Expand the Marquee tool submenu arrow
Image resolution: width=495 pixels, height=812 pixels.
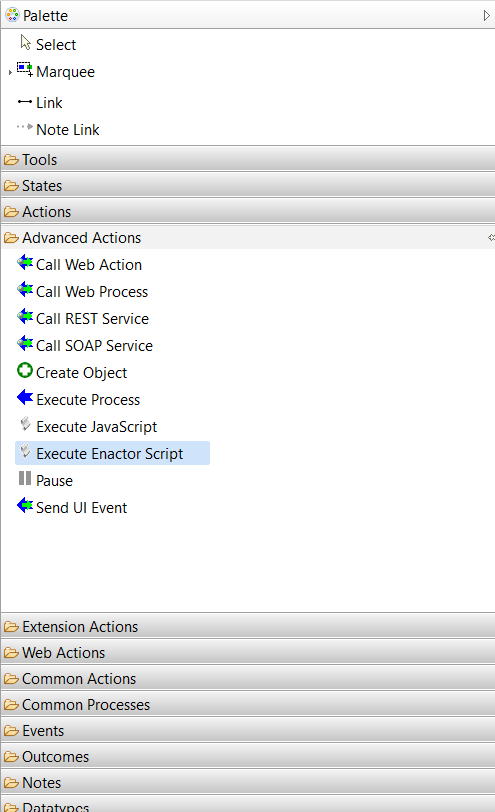point(10,72)
